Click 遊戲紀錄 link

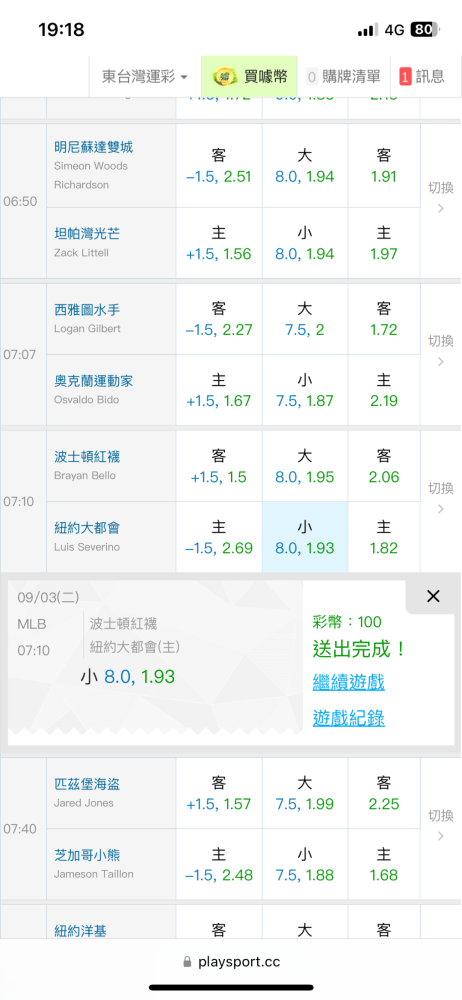pyautogui.click(x=348, y=718)
